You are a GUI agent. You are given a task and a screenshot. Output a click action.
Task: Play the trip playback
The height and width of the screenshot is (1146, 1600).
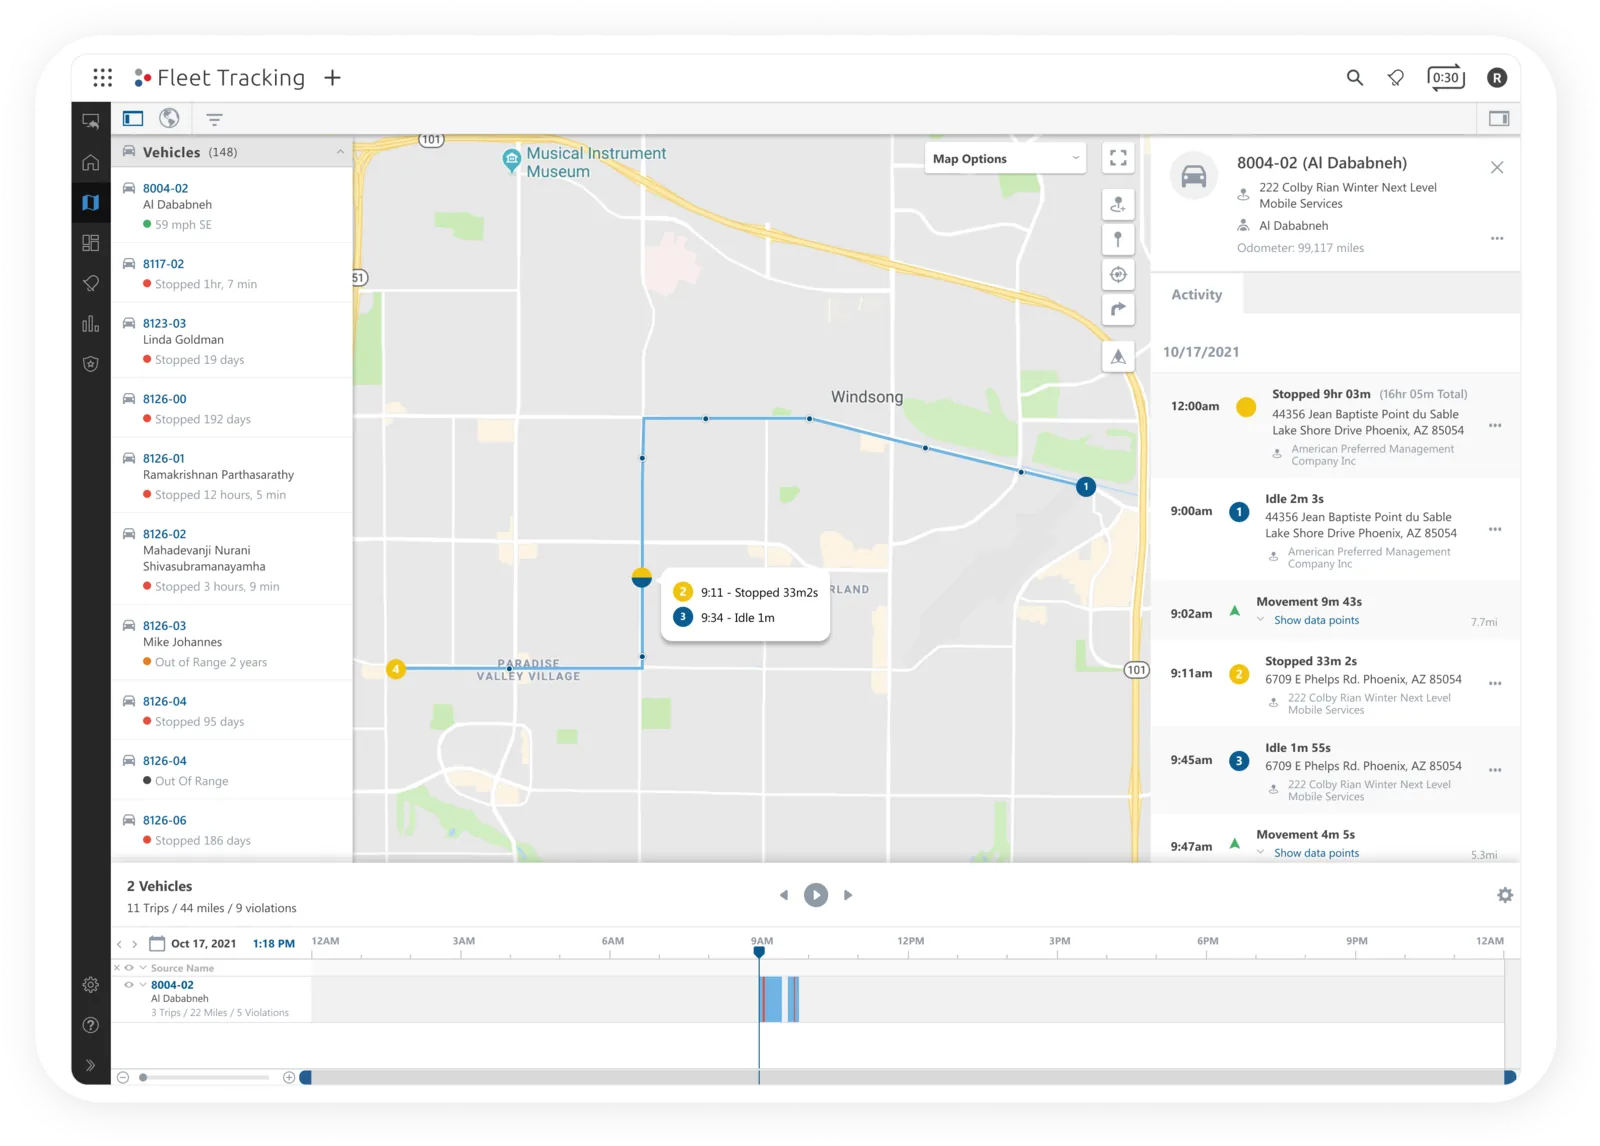(816, 895)
